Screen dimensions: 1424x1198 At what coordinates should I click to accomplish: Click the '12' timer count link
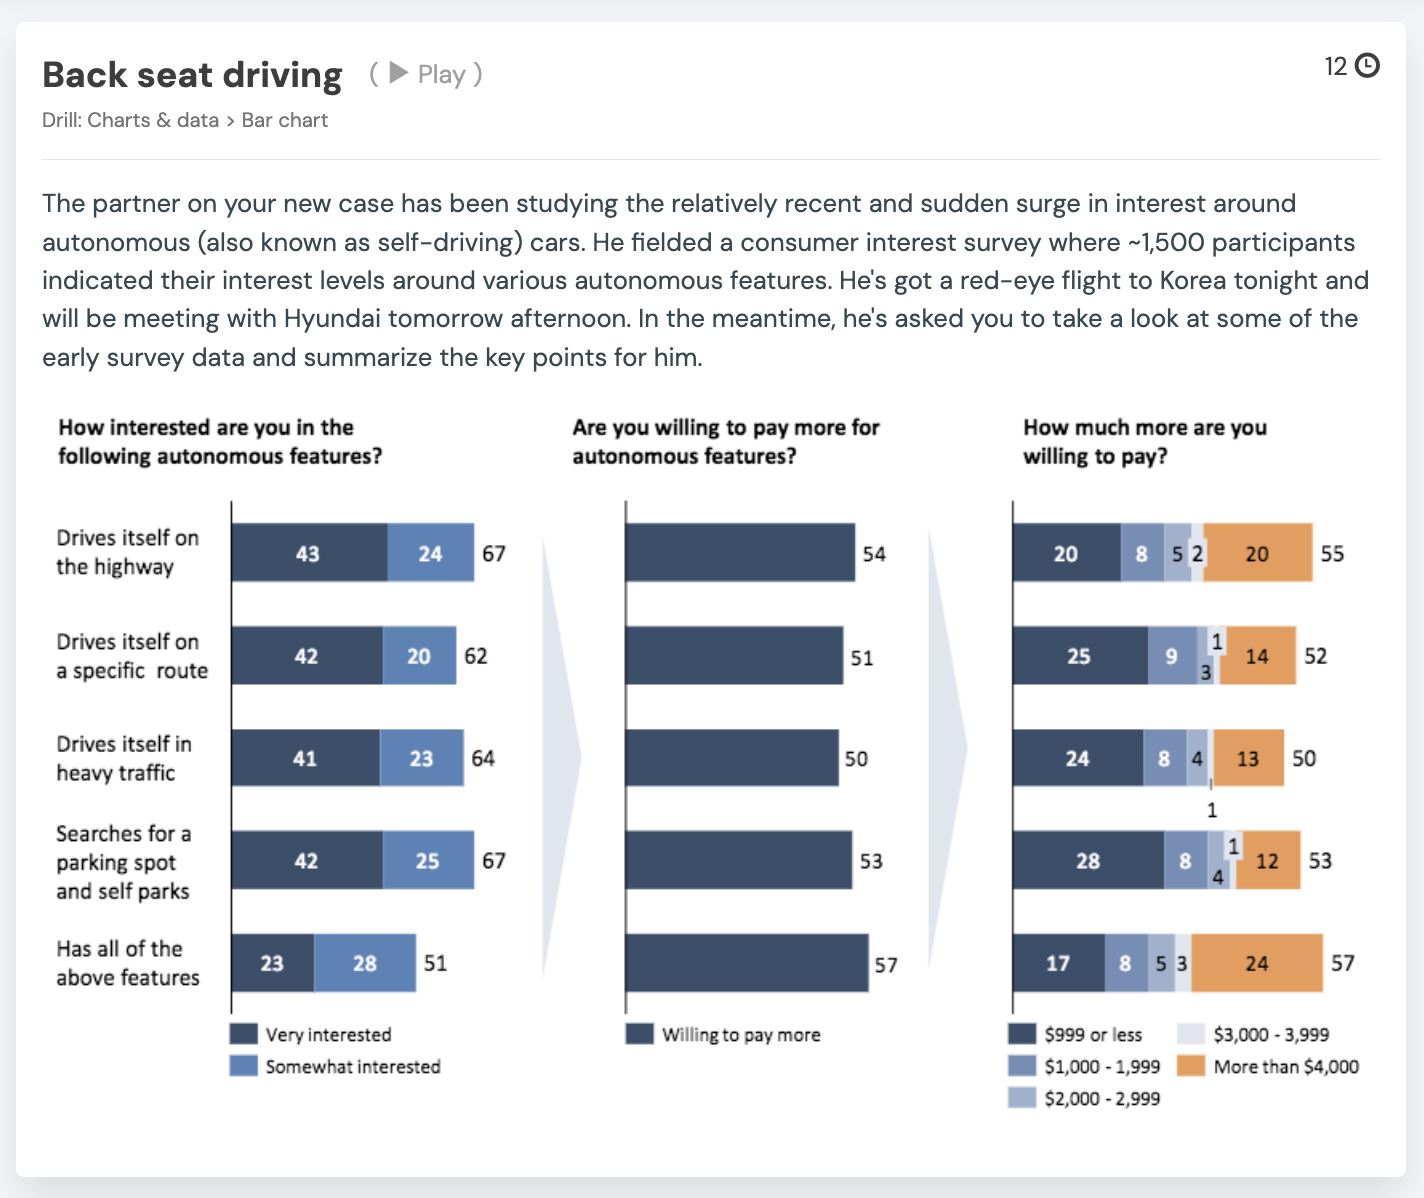[1334, 66]
